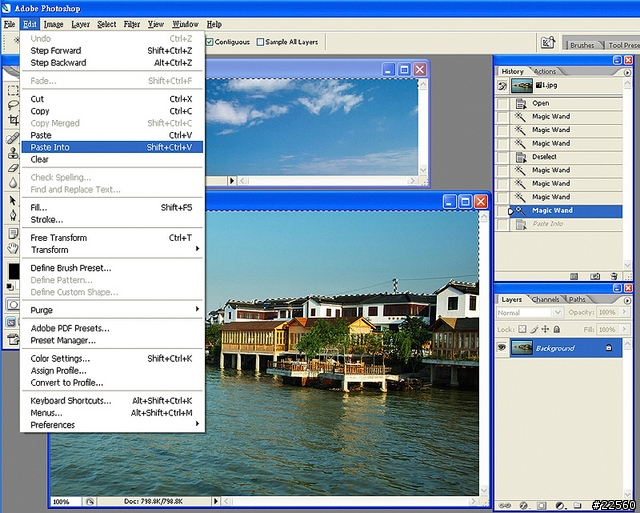Toggle the Contiguous checkbox
The image size is (640, 513).
pyautogui.click(x=210, y=42)
